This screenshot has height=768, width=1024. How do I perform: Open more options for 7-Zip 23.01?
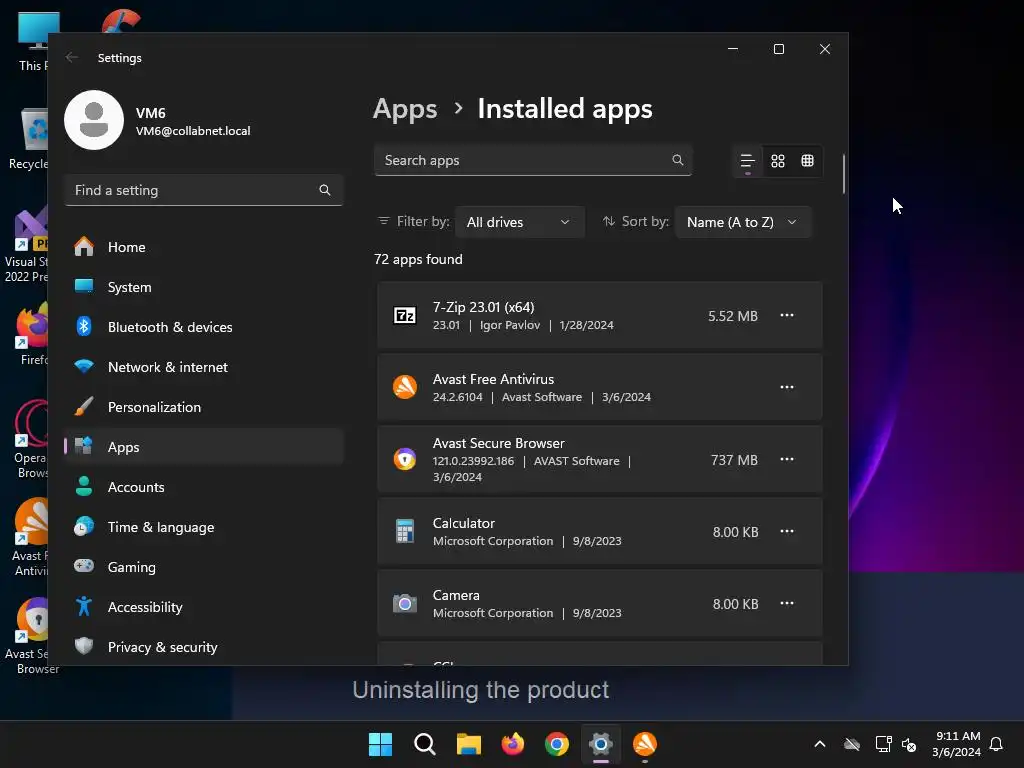787,315
